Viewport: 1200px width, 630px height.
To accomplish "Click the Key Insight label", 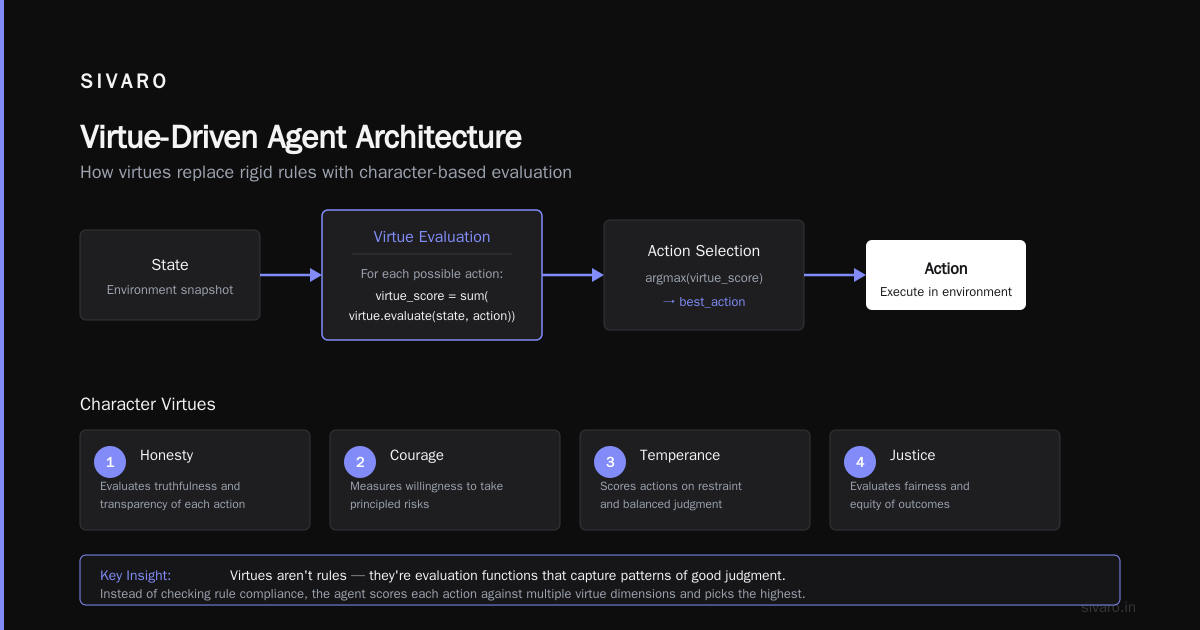I will pyautogui.click(x=135, y=575).
